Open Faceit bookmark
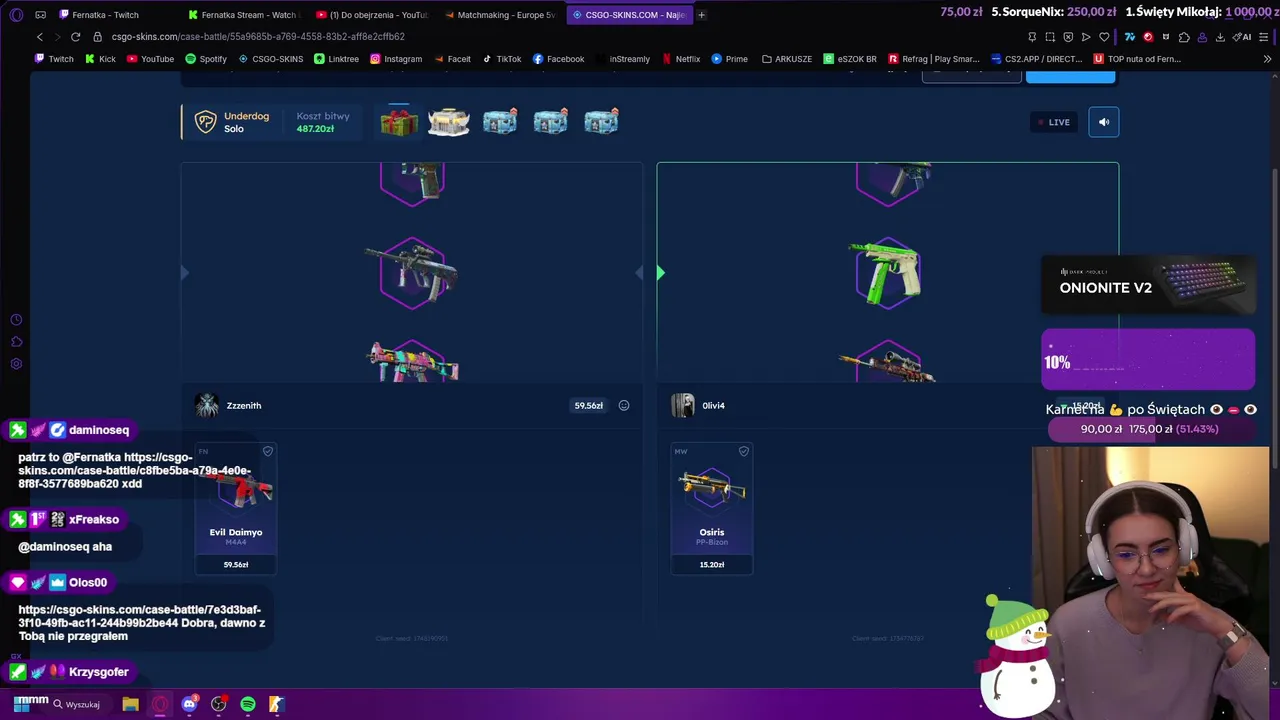Image resolution: width=1280 pixels, height=720 pixels. 452,59
